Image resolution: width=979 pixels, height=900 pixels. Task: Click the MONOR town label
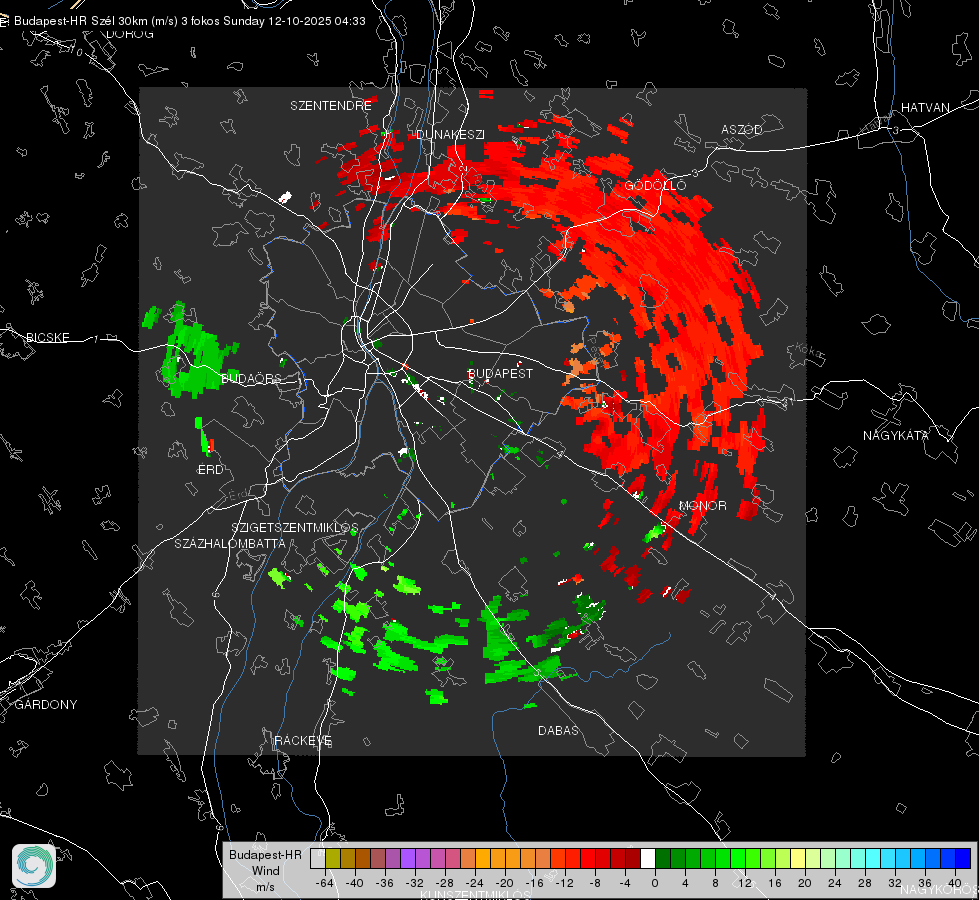click(702, 506)
